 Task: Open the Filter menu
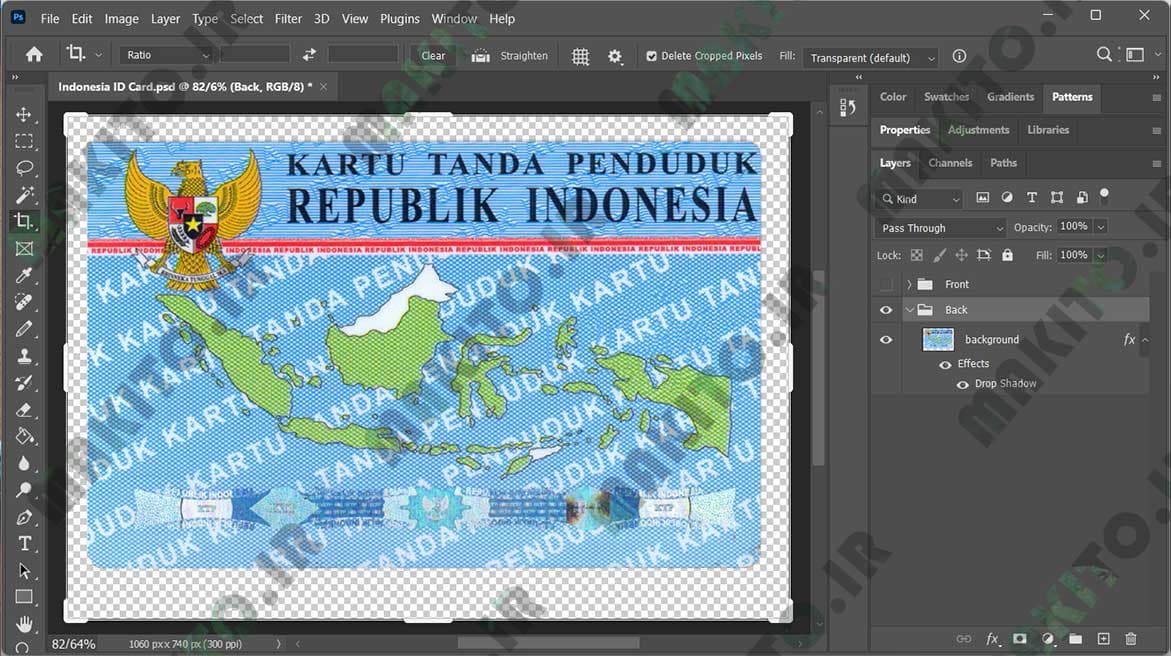click(x=288, y=19)
